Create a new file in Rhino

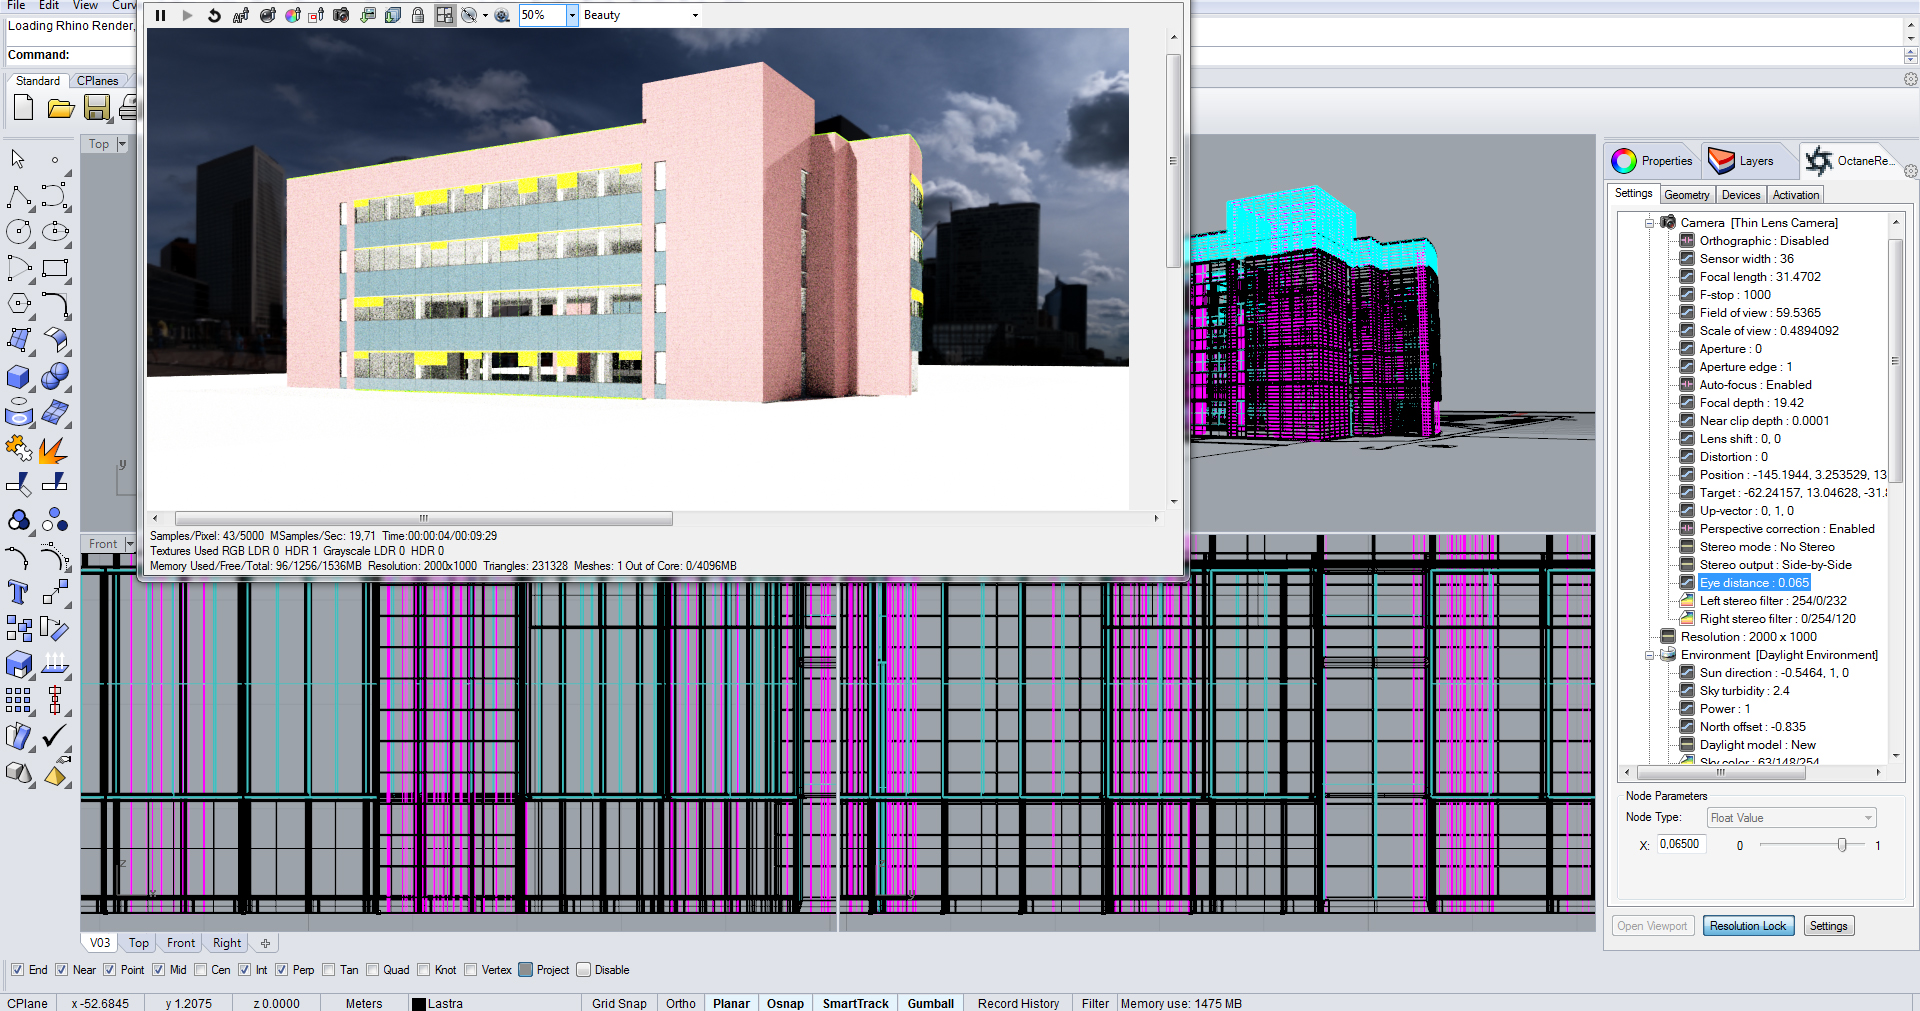pos(24,108)
